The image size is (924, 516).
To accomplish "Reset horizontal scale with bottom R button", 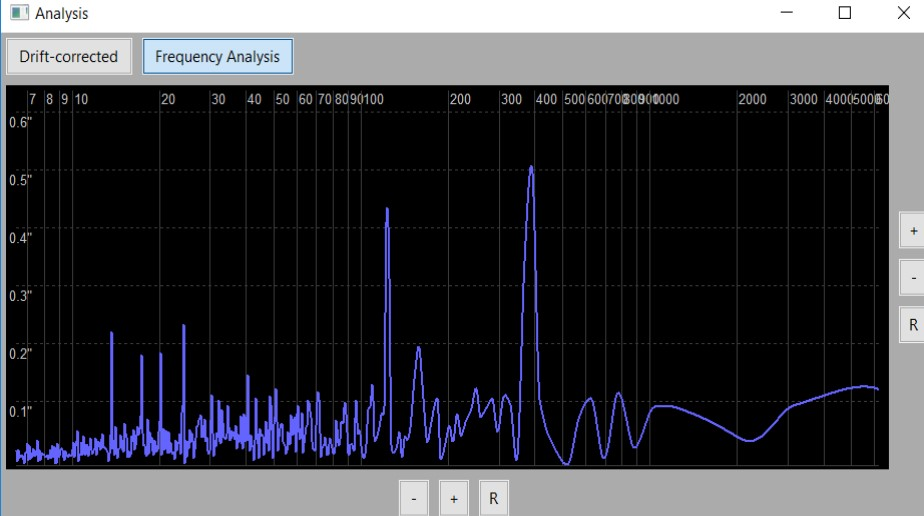I will 494,499.
